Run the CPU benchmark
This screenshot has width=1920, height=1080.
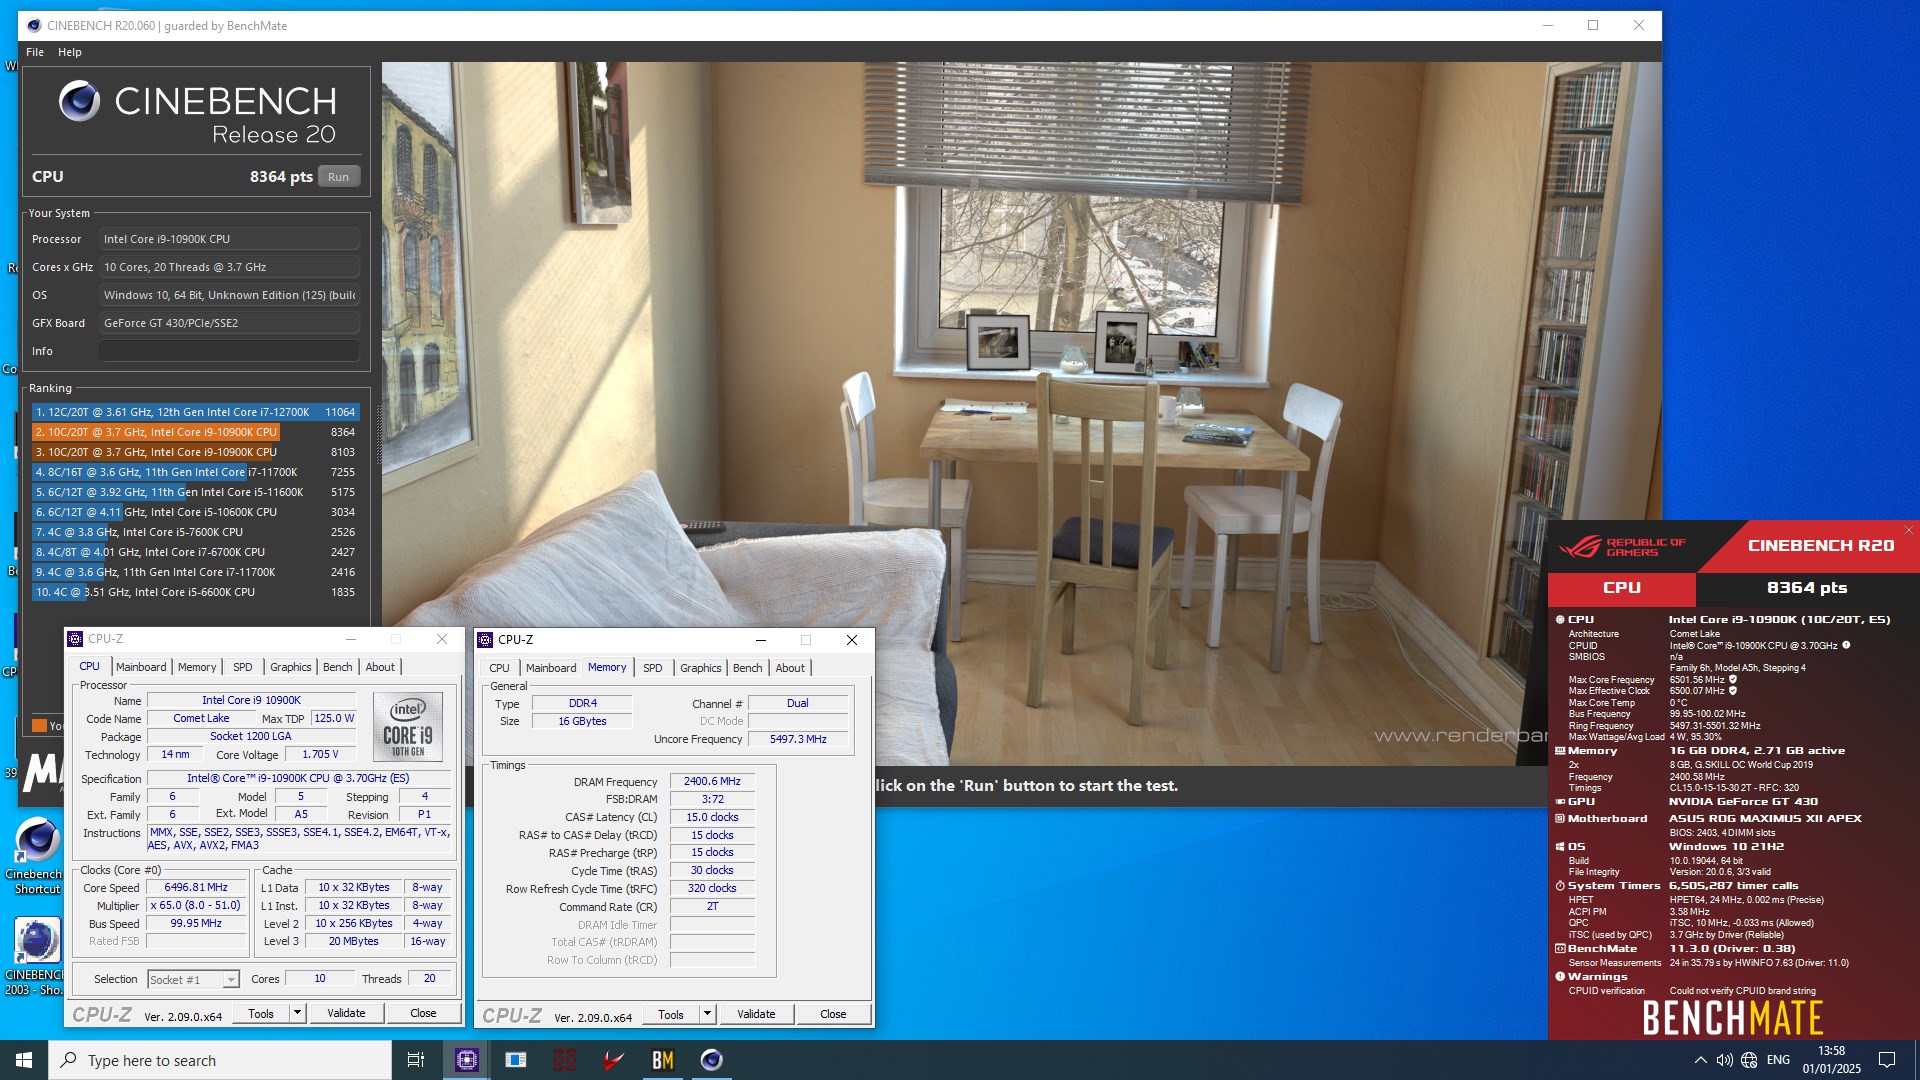[339, 177]
